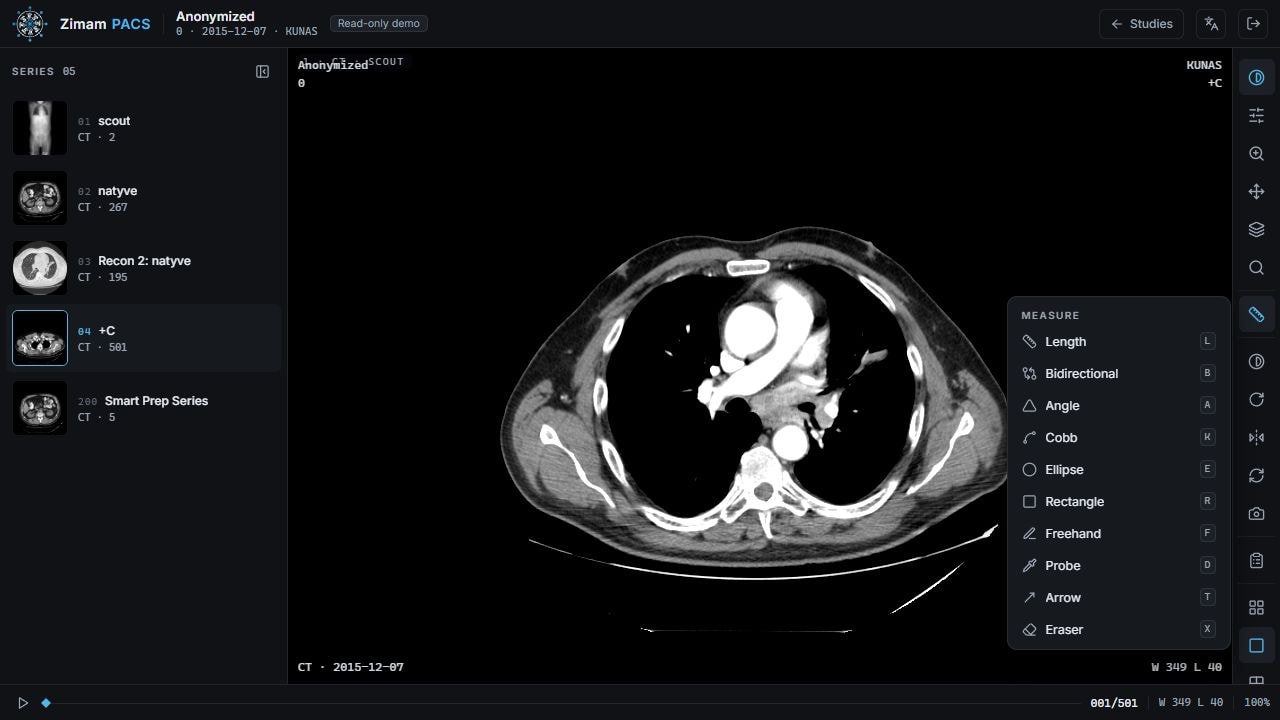Reset the view with the two-arrow refresh icon
The width and height of the screenshot is (1280, 720).
tap(1257, 476)
